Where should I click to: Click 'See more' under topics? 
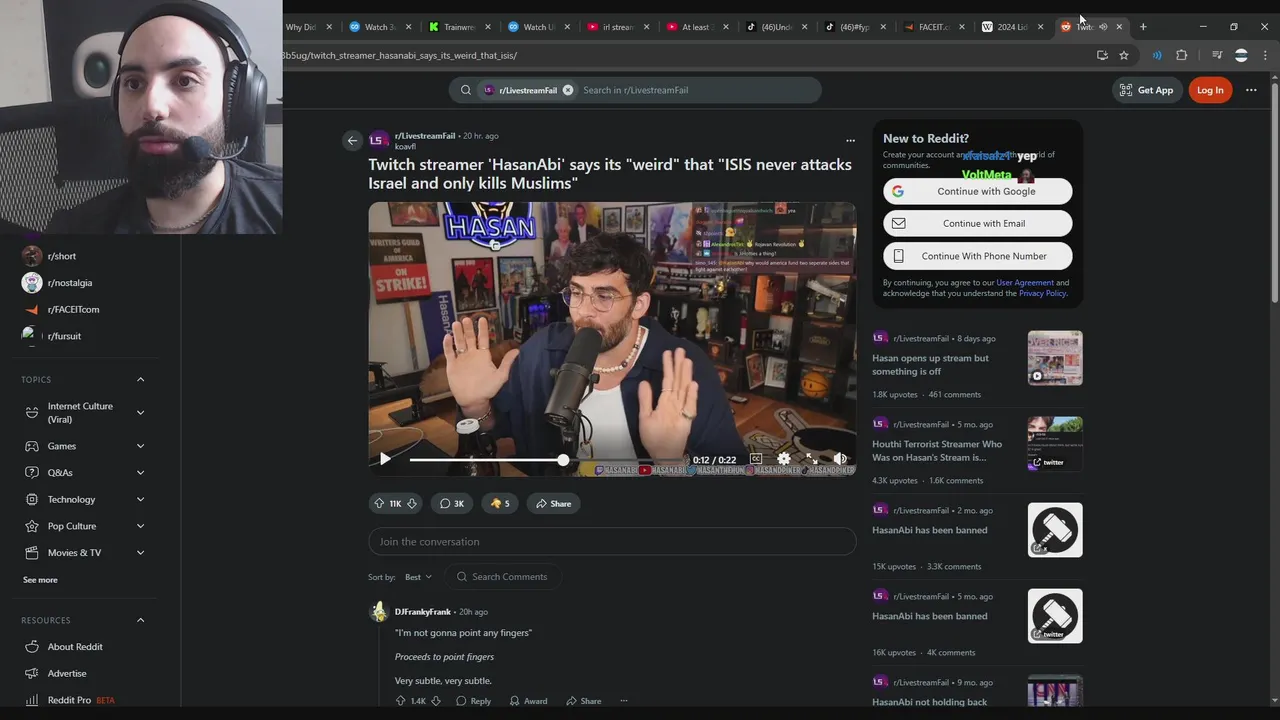40,580
